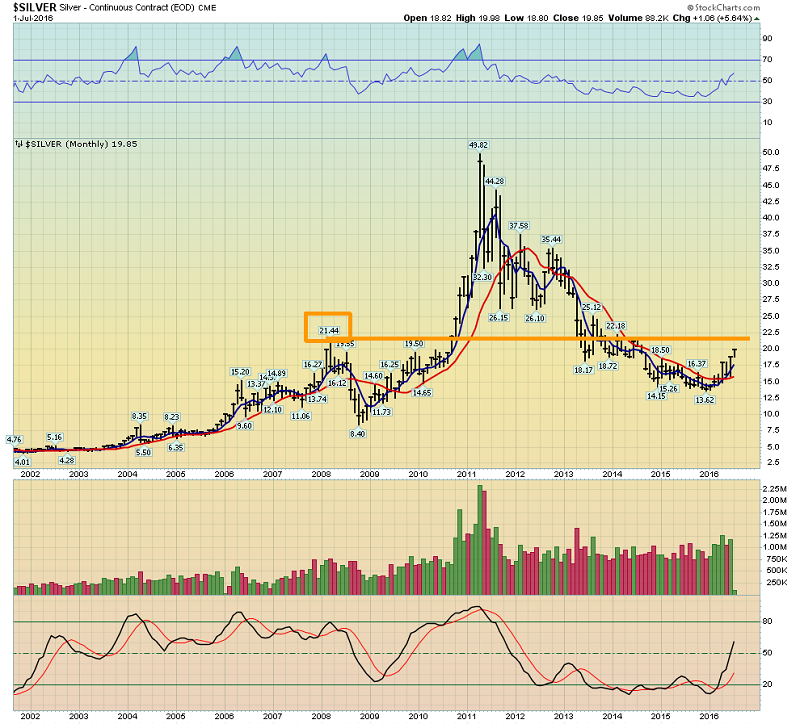
Task: Click the 11.06 low price label
Action: coord(301,416)
